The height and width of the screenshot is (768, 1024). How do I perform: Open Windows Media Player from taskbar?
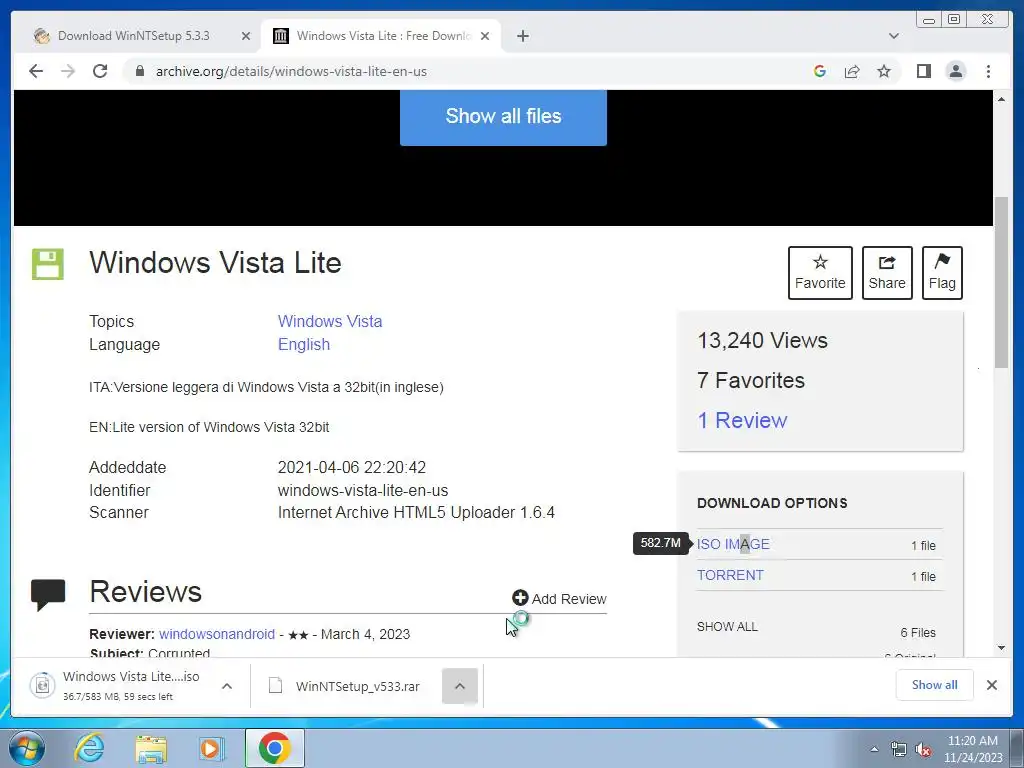[211, 748]
